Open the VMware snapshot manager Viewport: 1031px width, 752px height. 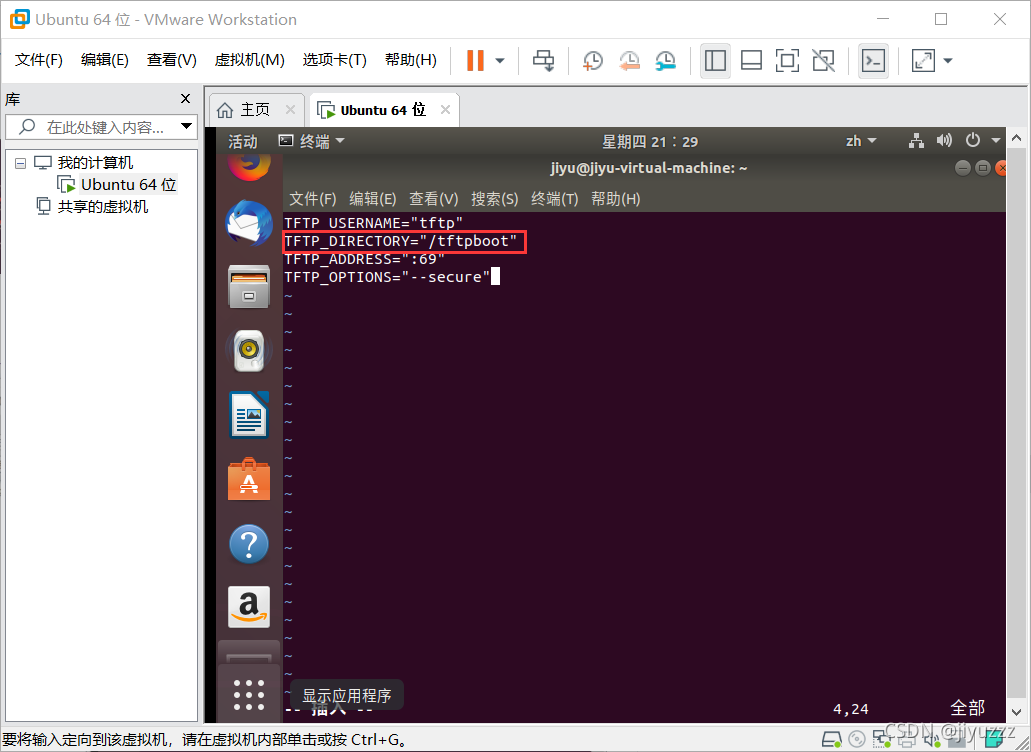[665, 61]
